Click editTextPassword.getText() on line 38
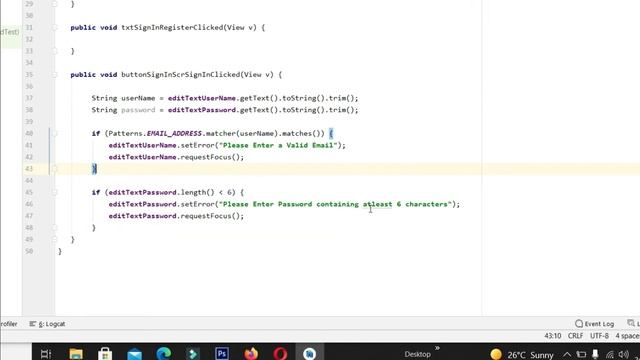The height and width of the screenshot is (360, 640). [223, 110]
